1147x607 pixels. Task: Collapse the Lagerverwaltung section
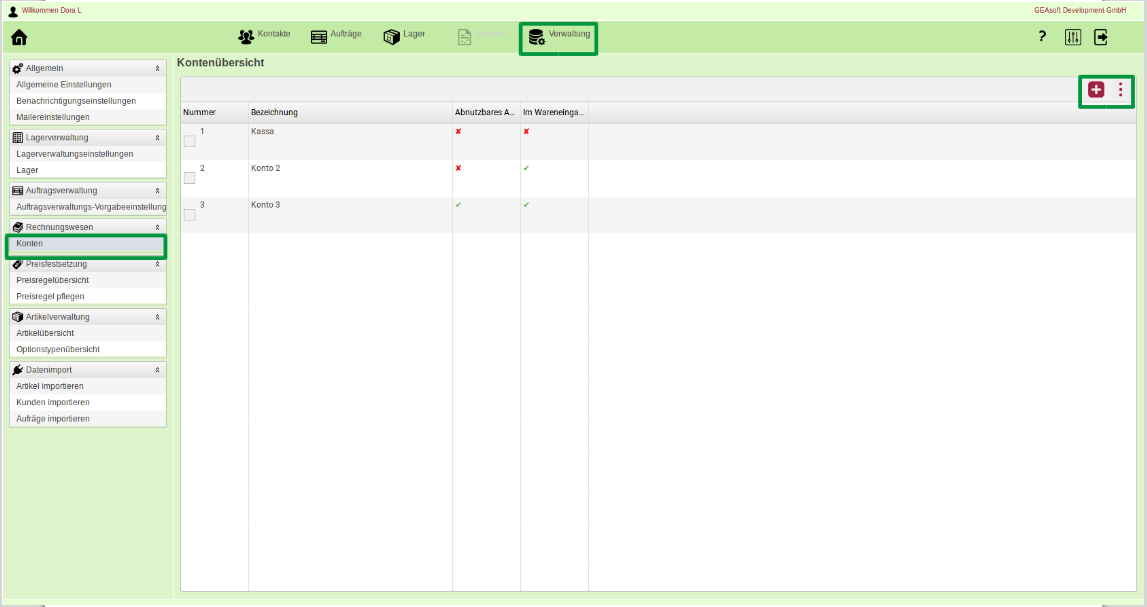(x=157, y=138)
